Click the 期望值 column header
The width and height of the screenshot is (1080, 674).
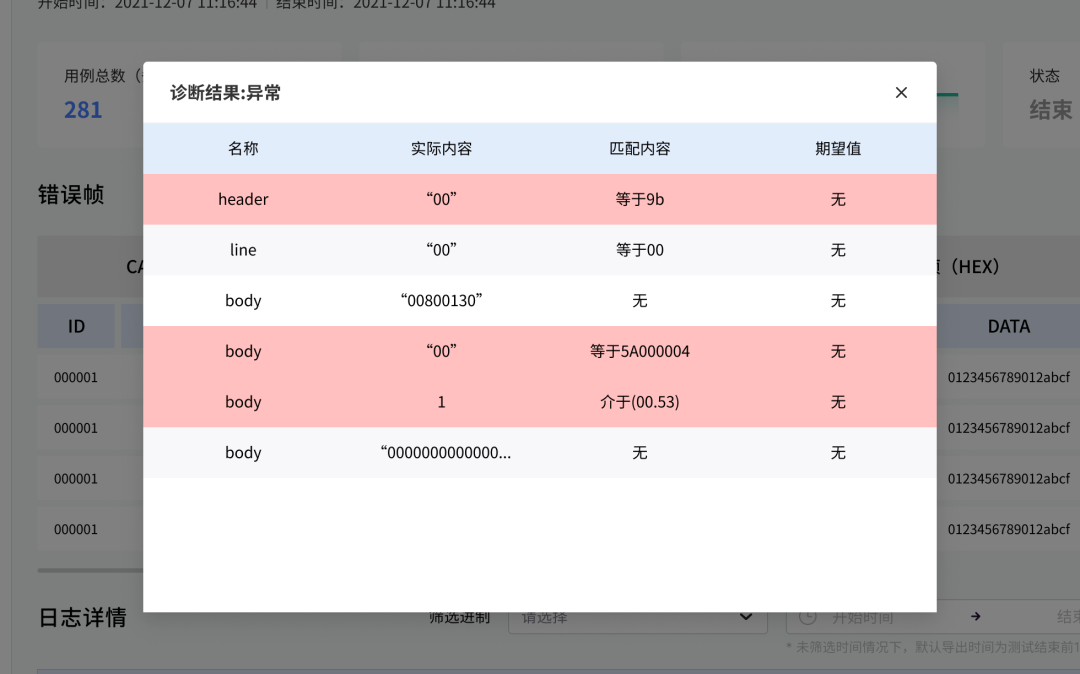pyautogui.click(x=838, y=149)
